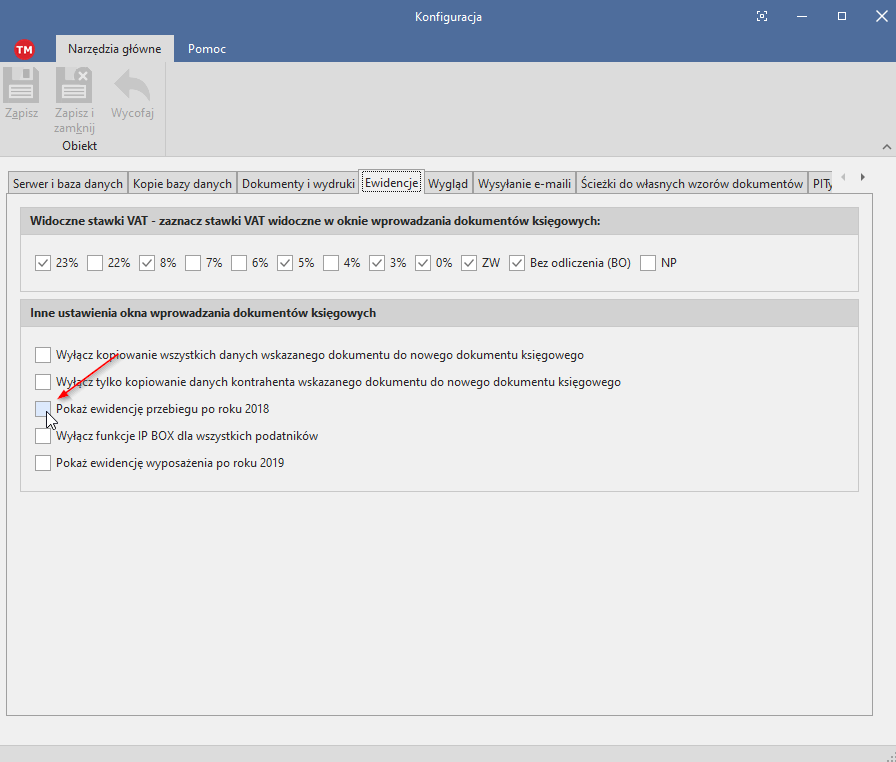Enable the 22% VAT rate checkbox
This screenshot has width=896, height=762.
[x=96, y=263]
